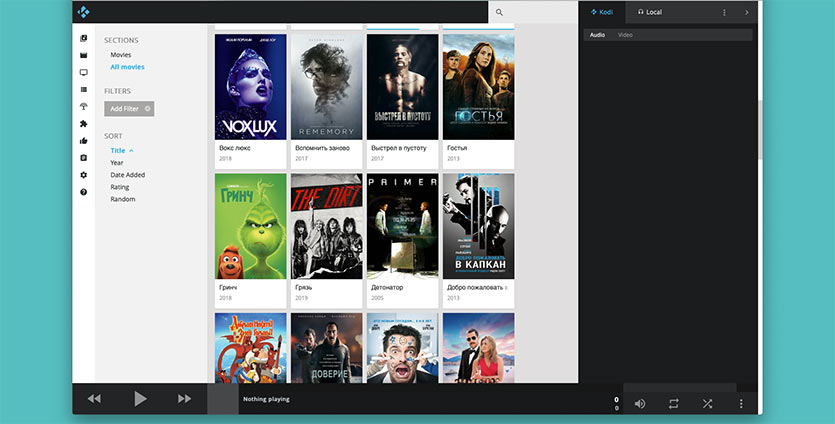Click the title Гостья under its poster

[457, 148]
